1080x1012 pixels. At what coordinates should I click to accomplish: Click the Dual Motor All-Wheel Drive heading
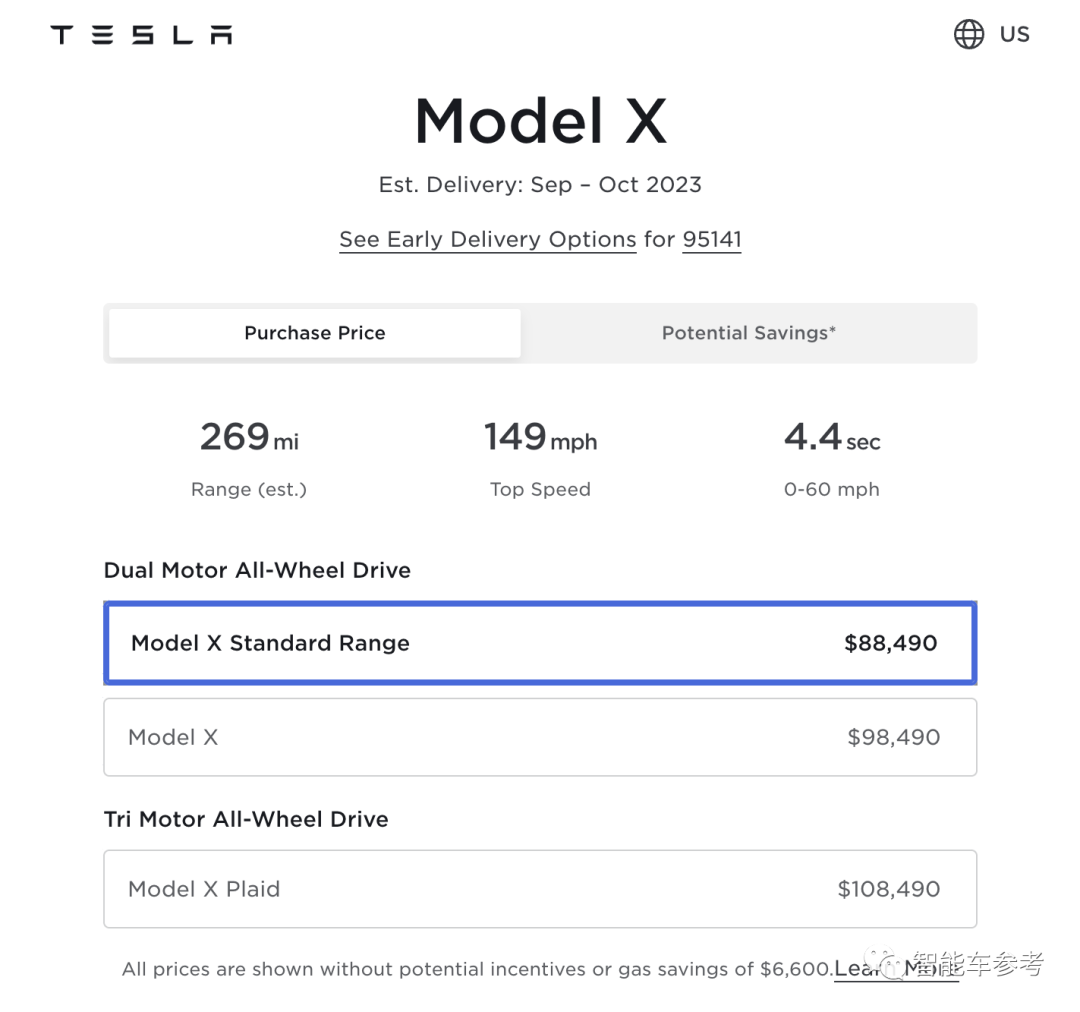coord(257,570)
